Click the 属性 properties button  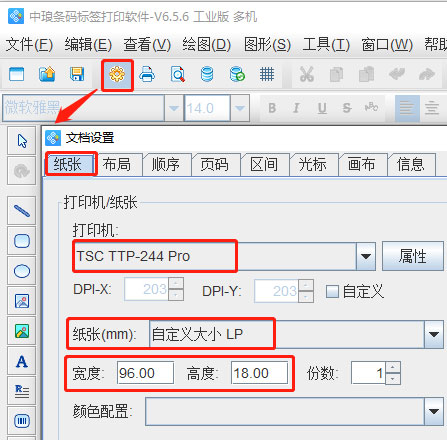[x=413, y=256]
